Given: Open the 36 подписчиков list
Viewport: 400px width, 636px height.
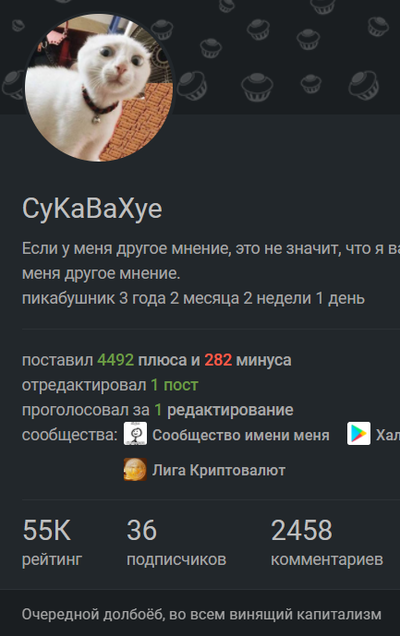Looking at the screenshot, I should 176,542.
